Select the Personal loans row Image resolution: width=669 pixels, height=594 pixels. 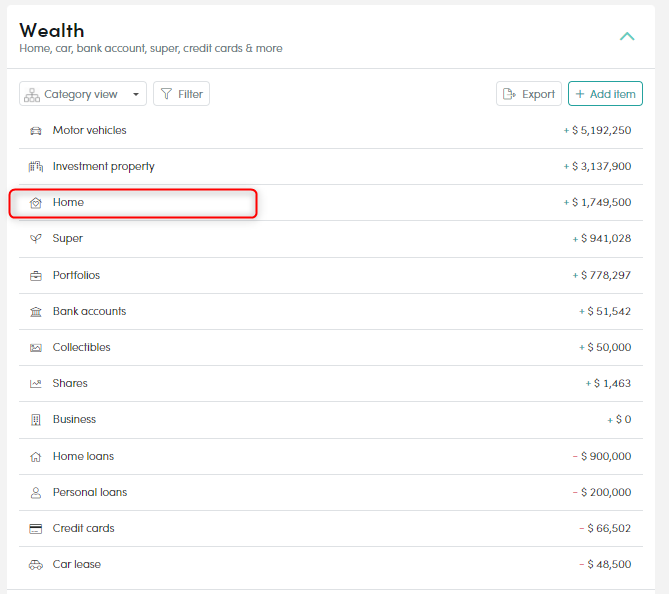[89, 493]
